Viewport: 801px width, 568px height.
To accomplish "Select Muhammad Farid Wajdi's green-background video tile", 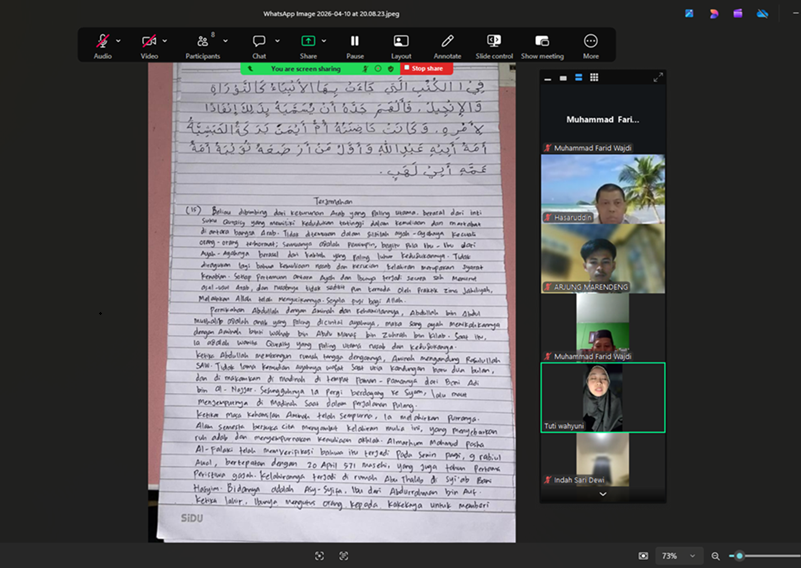I will (603, 328).
